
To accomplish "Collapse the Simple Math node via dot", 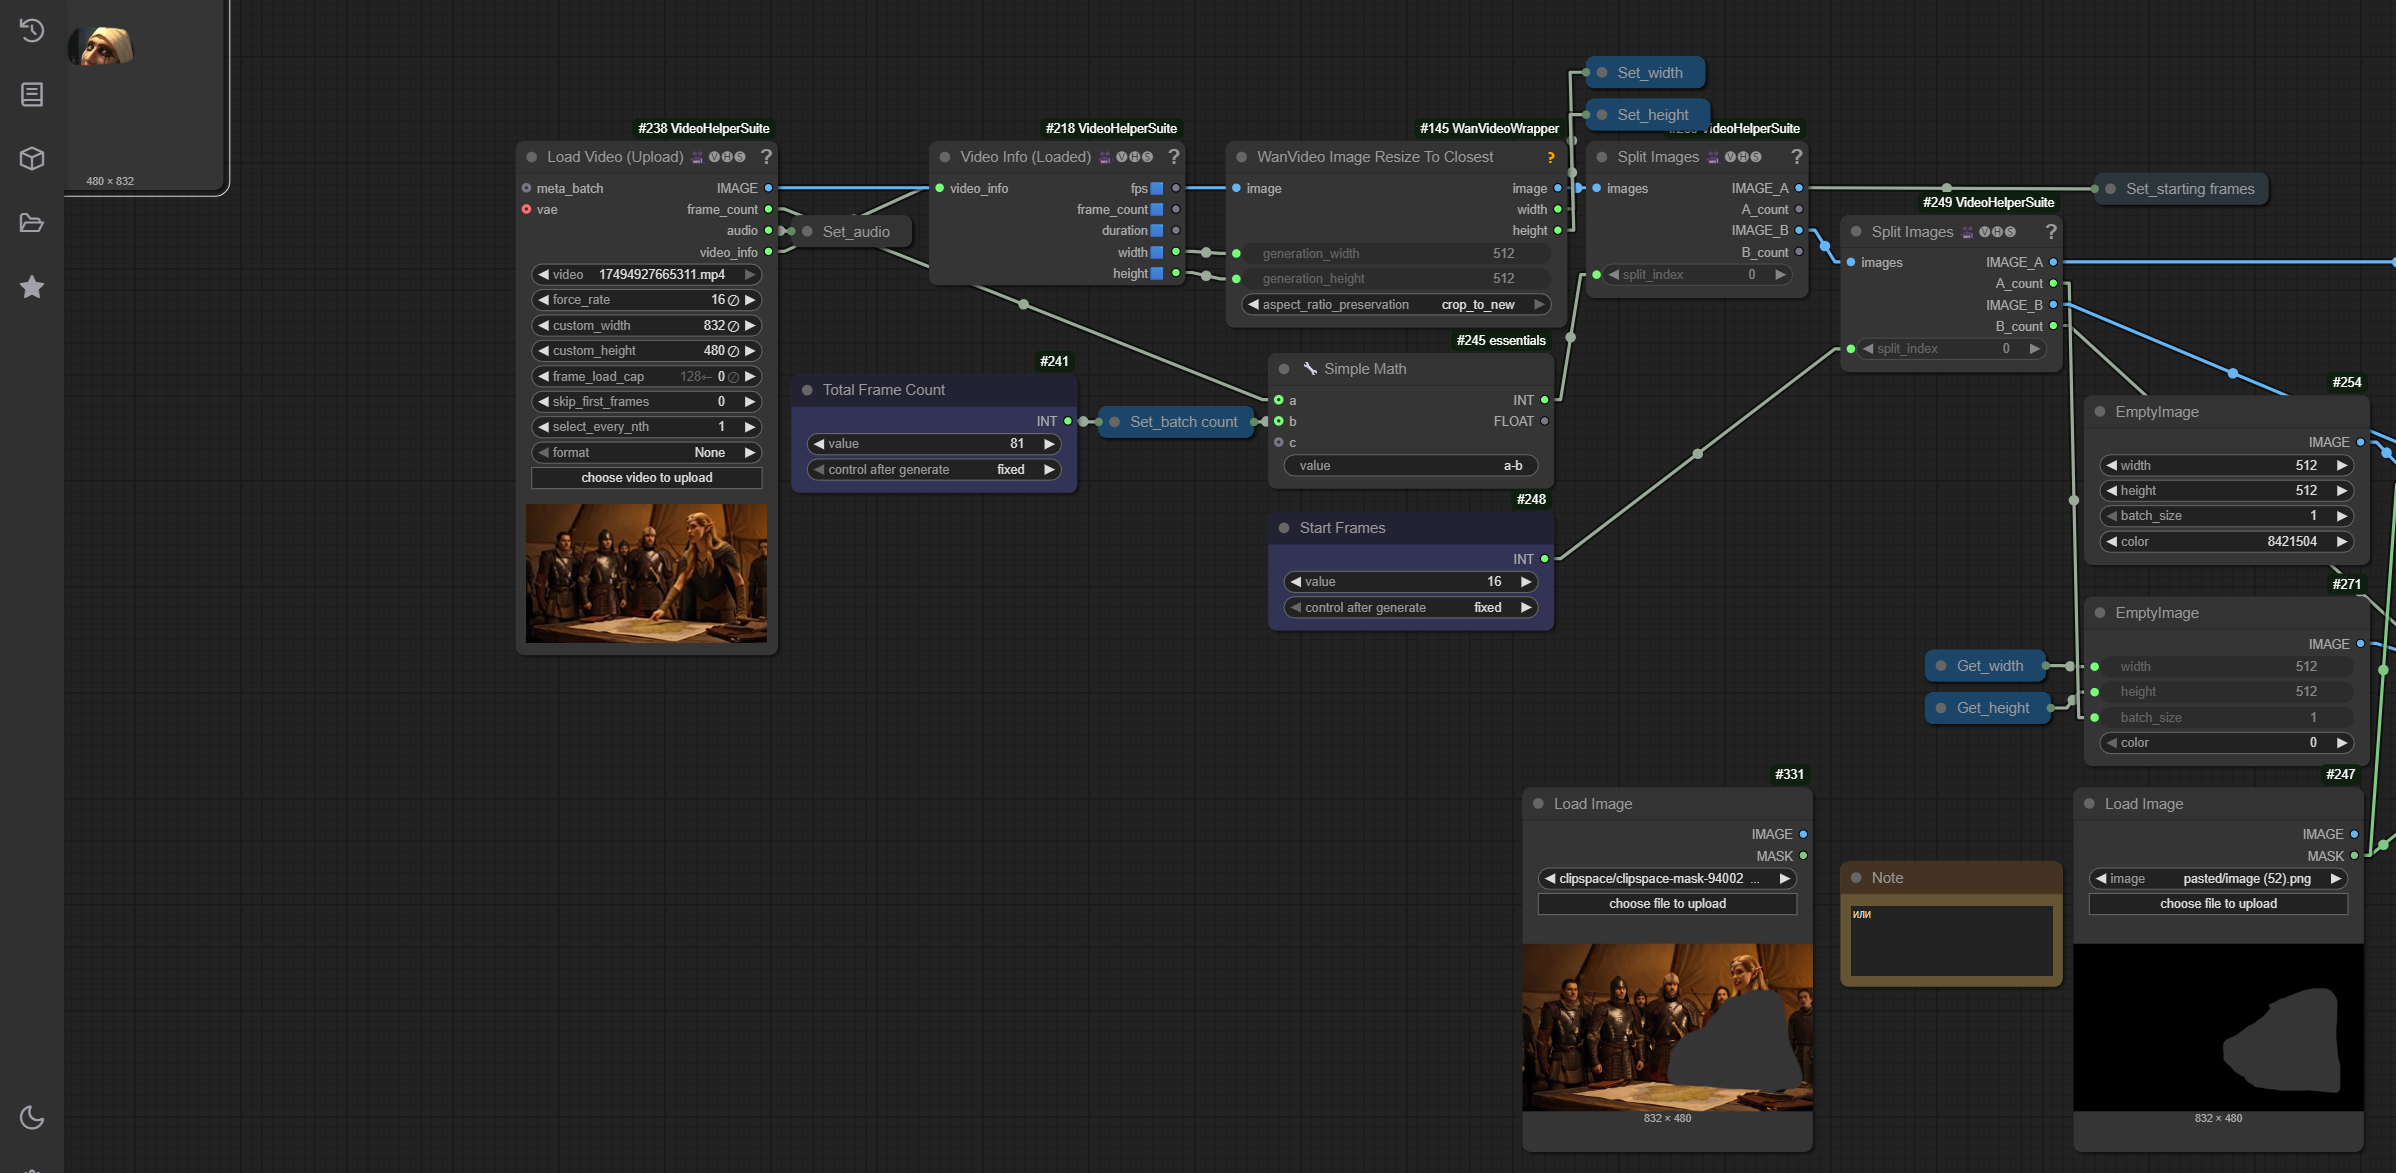I will click(1284, 369).
